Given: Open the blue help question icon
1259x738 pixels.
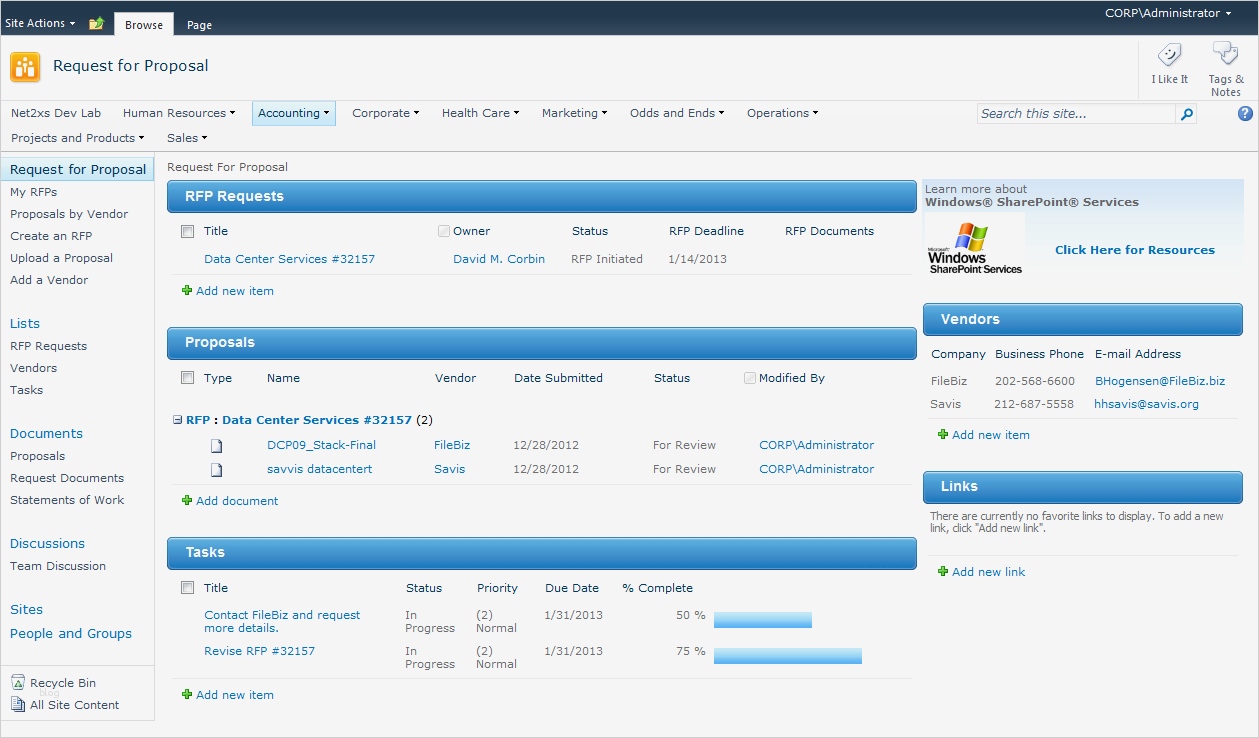Looking at the screenshot, I should coord(1245,114).
